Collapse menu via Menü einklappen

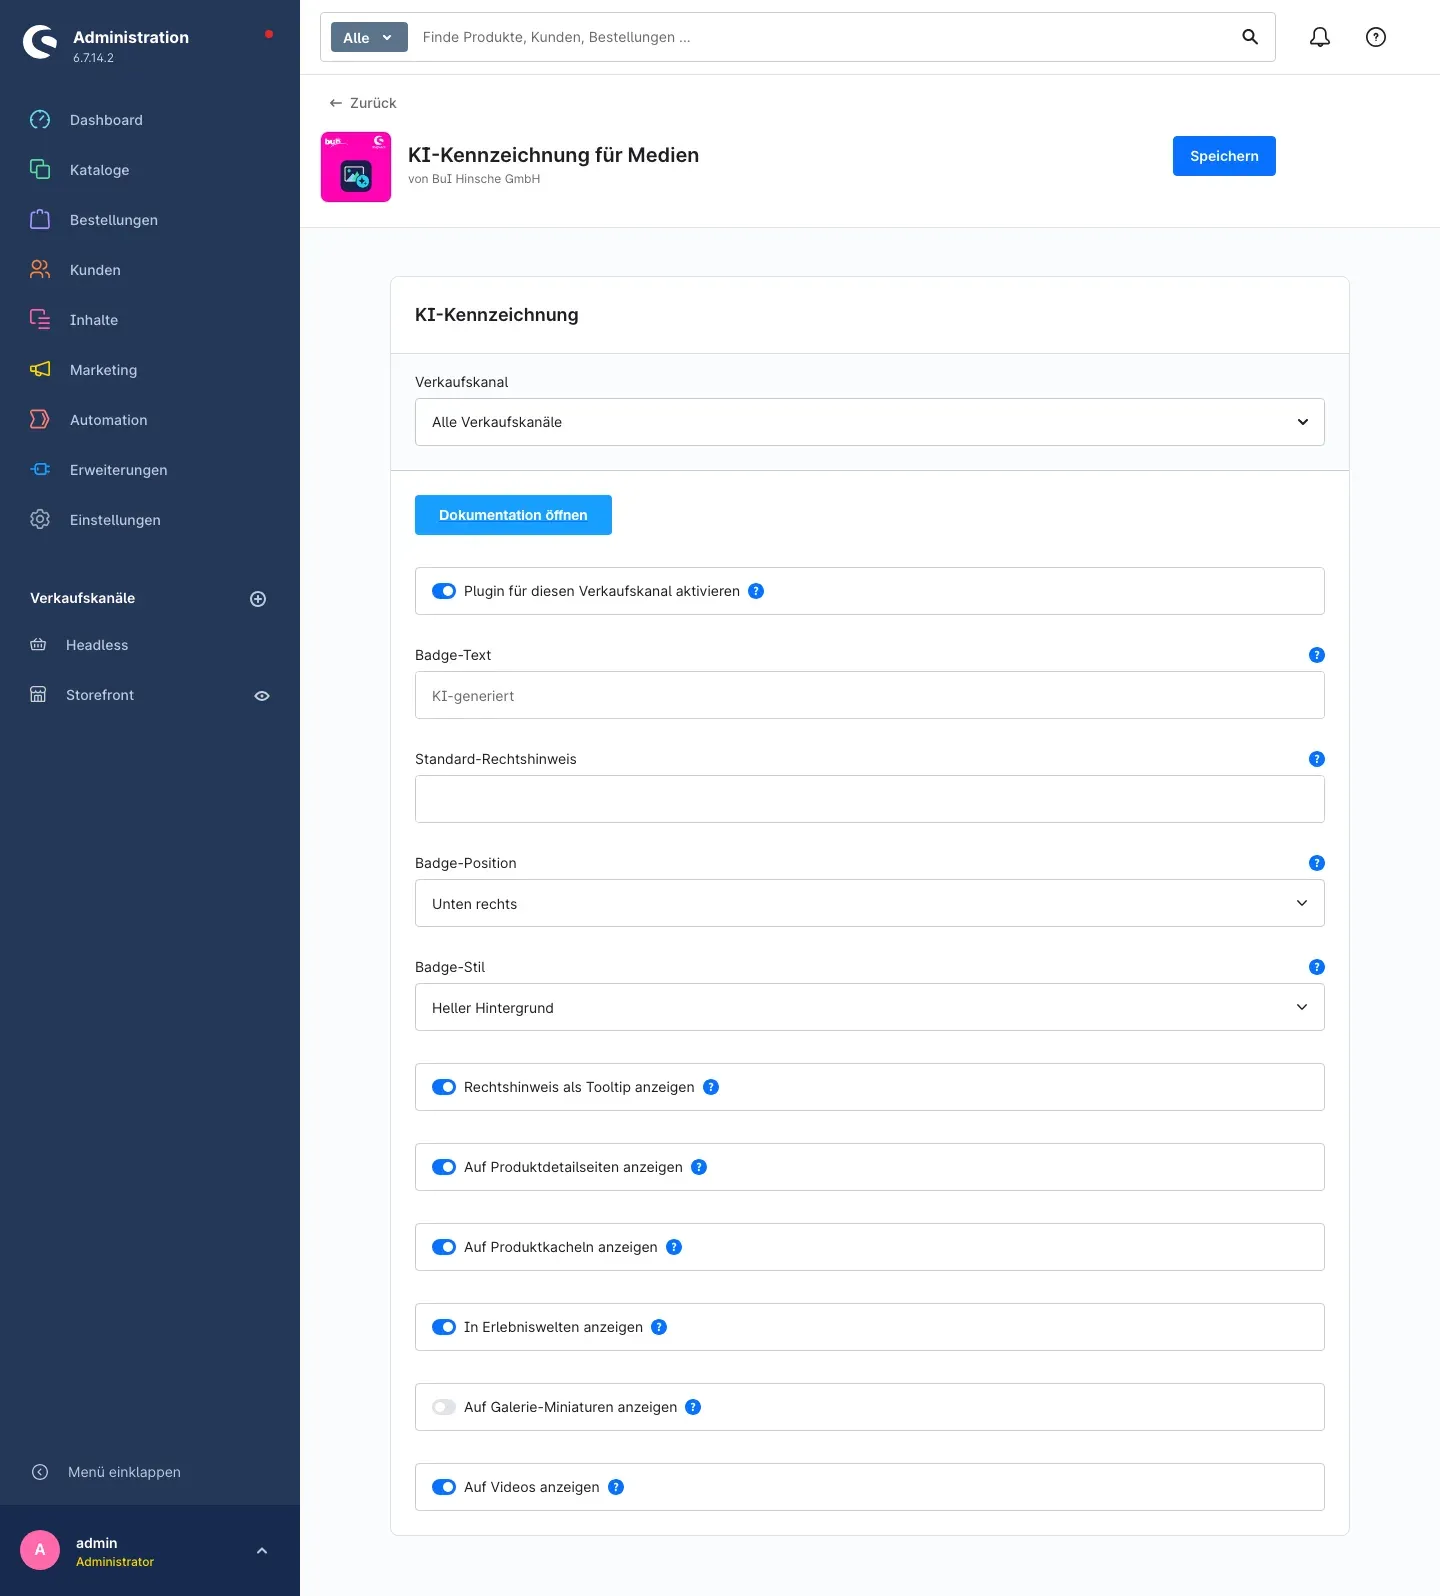(x=106, y=1472)
